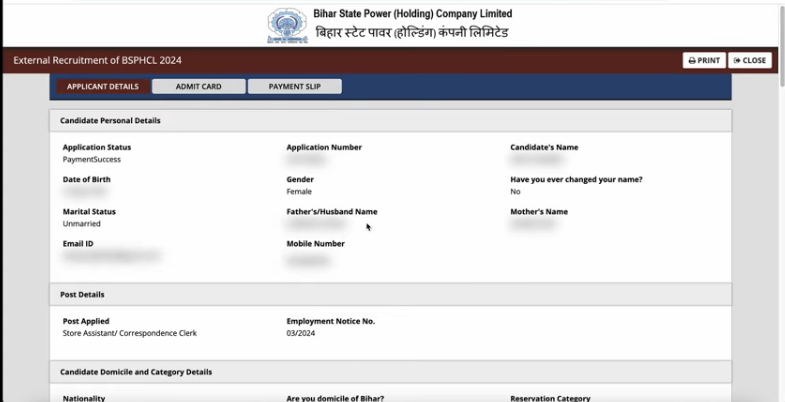This screenshot has height=402, width=785.
Task: Click the vertical scrollbar thumb
Action: tap(782, 48)
